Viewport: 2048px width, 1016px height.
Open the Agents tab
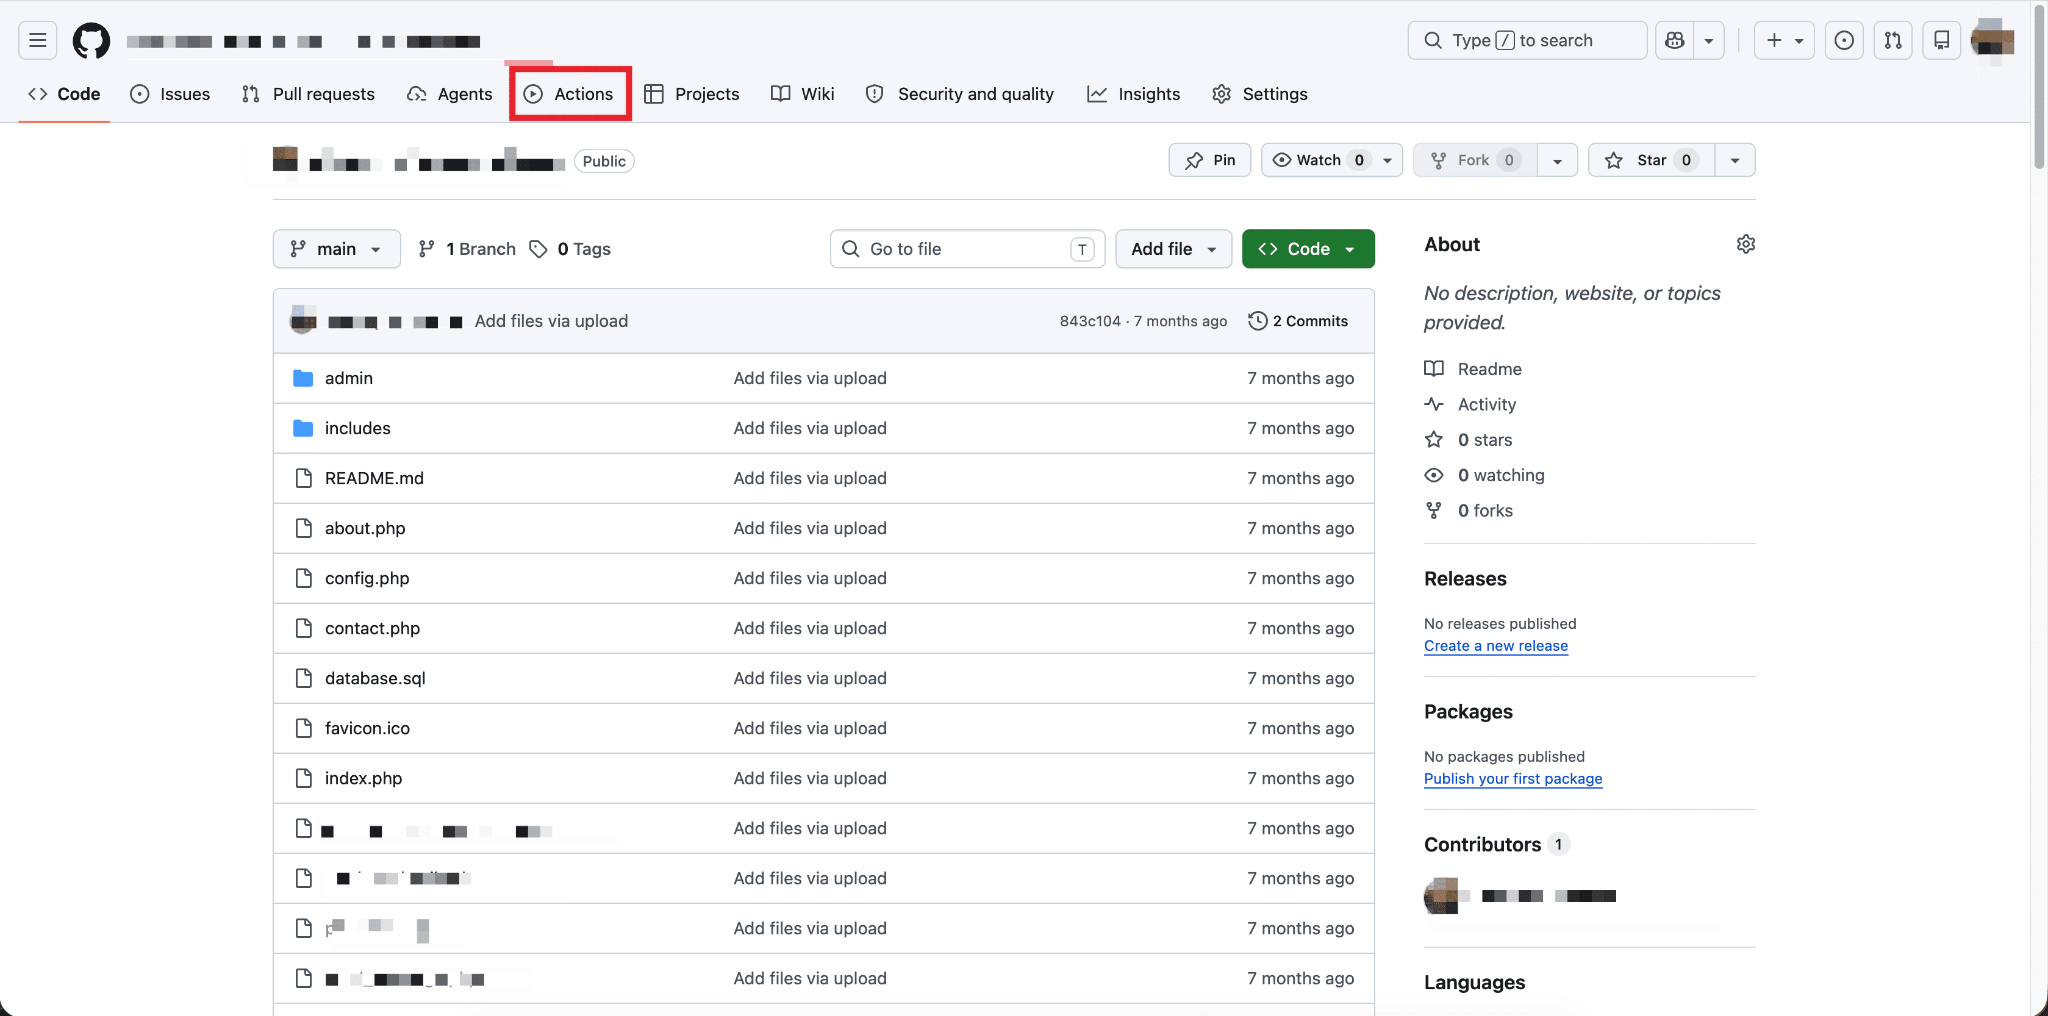[449, 94]
